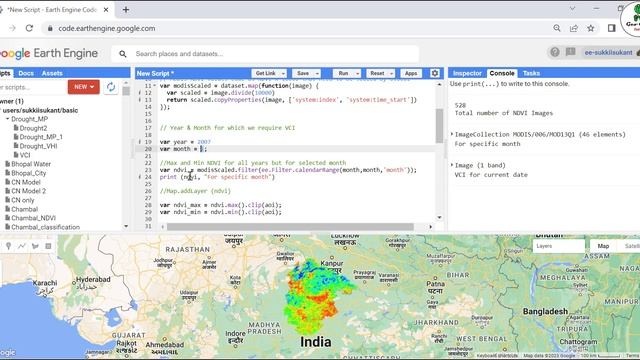
Task: Click the search places and datasets field
Action: tap(265, 53)
